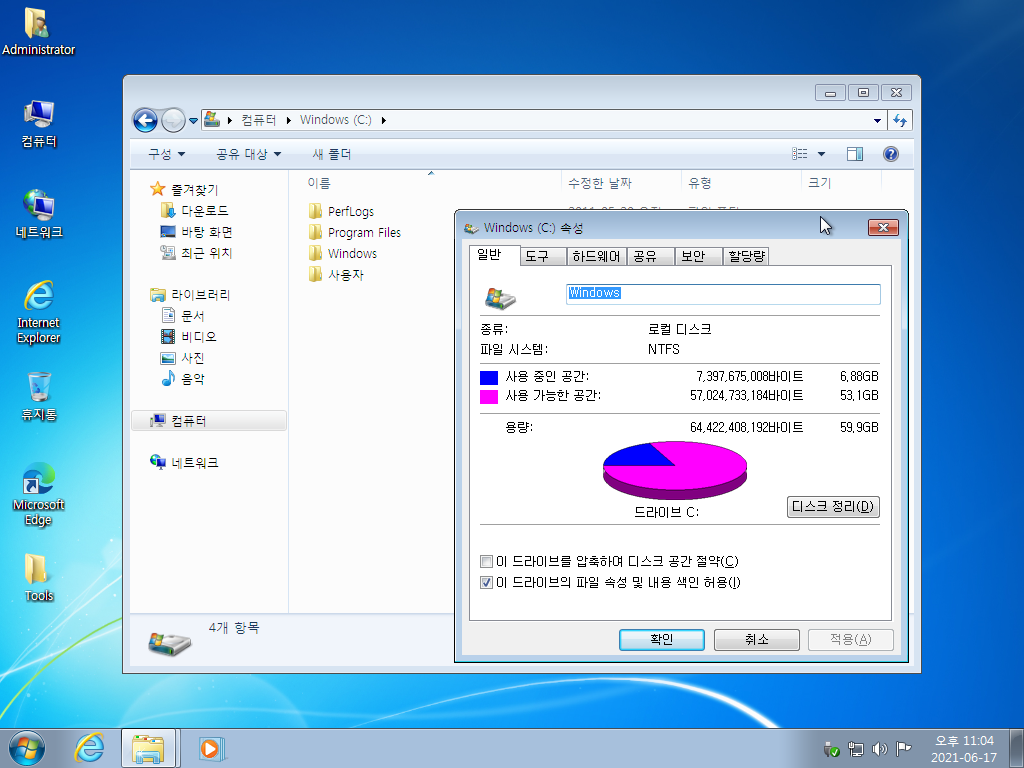Select 바탕 화면 in the sidebar
This screenshot has width=1024, height=768.
196,232
